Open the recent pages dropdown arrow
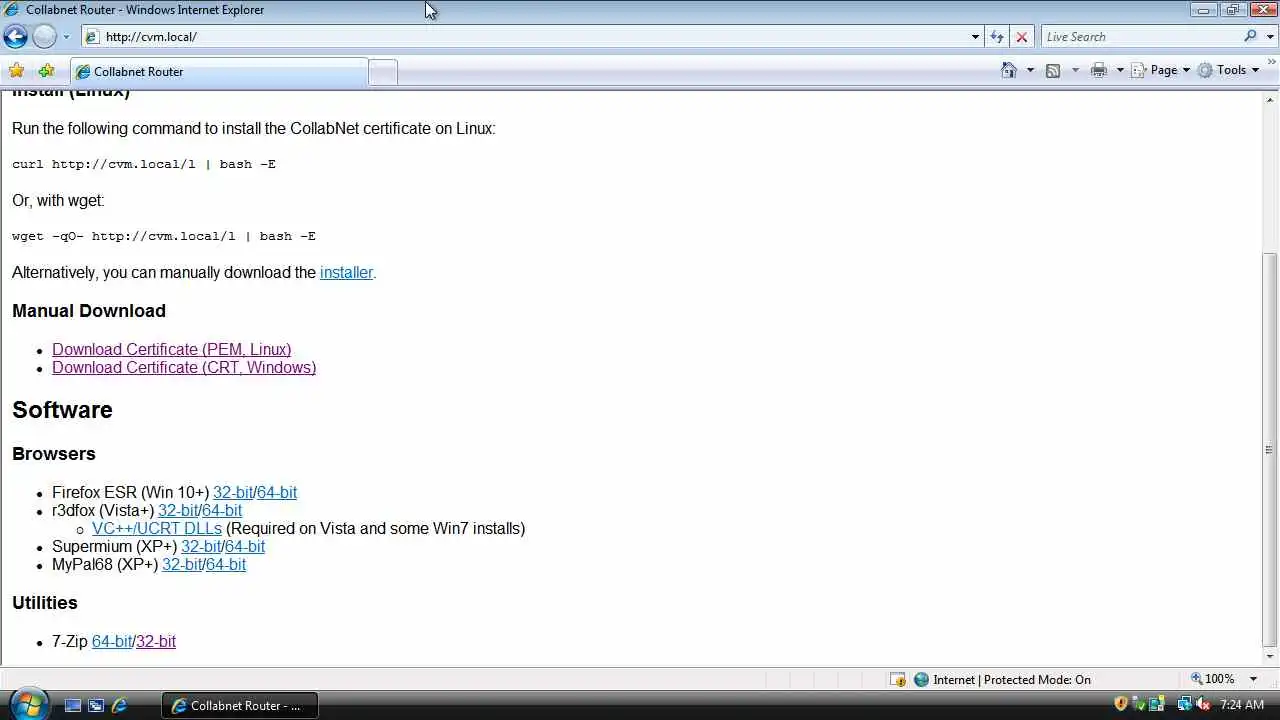 pos(66,37)
